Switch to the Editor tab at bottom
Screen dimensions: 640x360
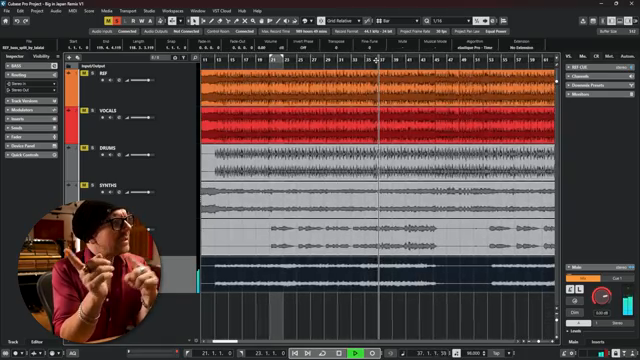click(37, 342)
